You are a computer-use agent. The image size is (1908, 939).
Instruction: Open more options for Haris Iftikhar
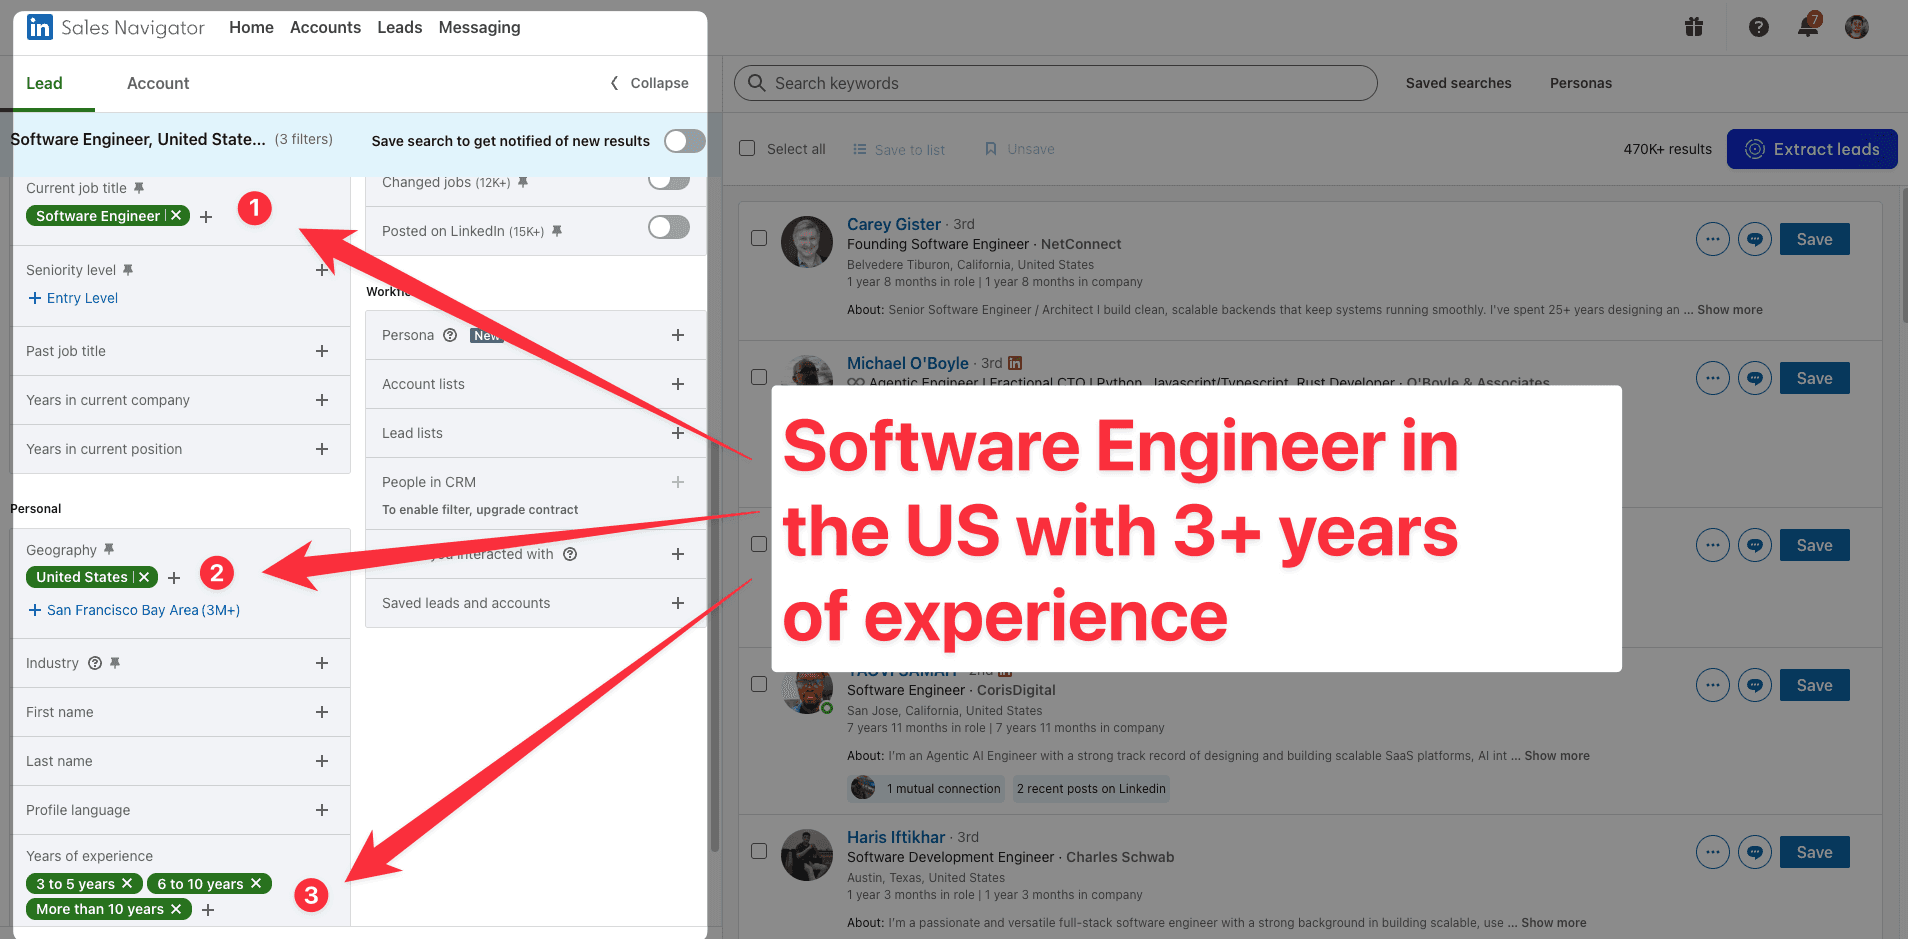1713,852
